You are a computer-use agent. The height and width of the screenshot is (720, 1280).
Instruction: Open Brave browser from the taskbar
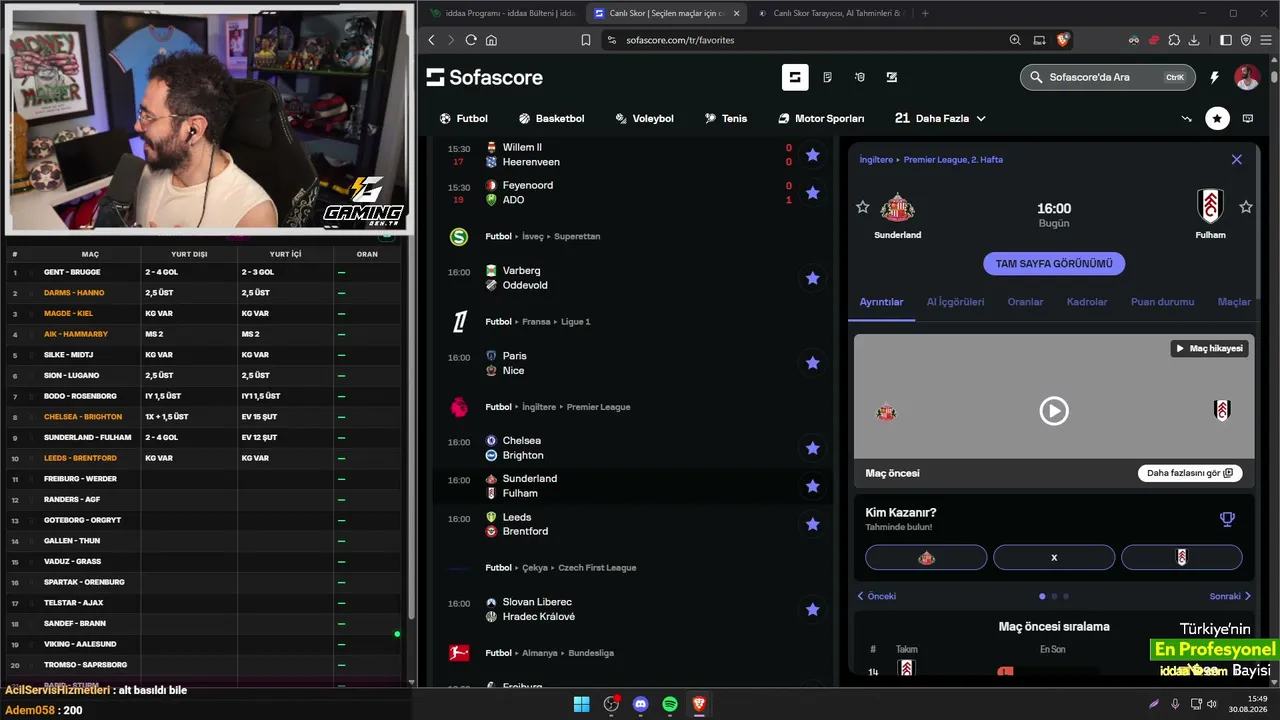tap(699, 704)
